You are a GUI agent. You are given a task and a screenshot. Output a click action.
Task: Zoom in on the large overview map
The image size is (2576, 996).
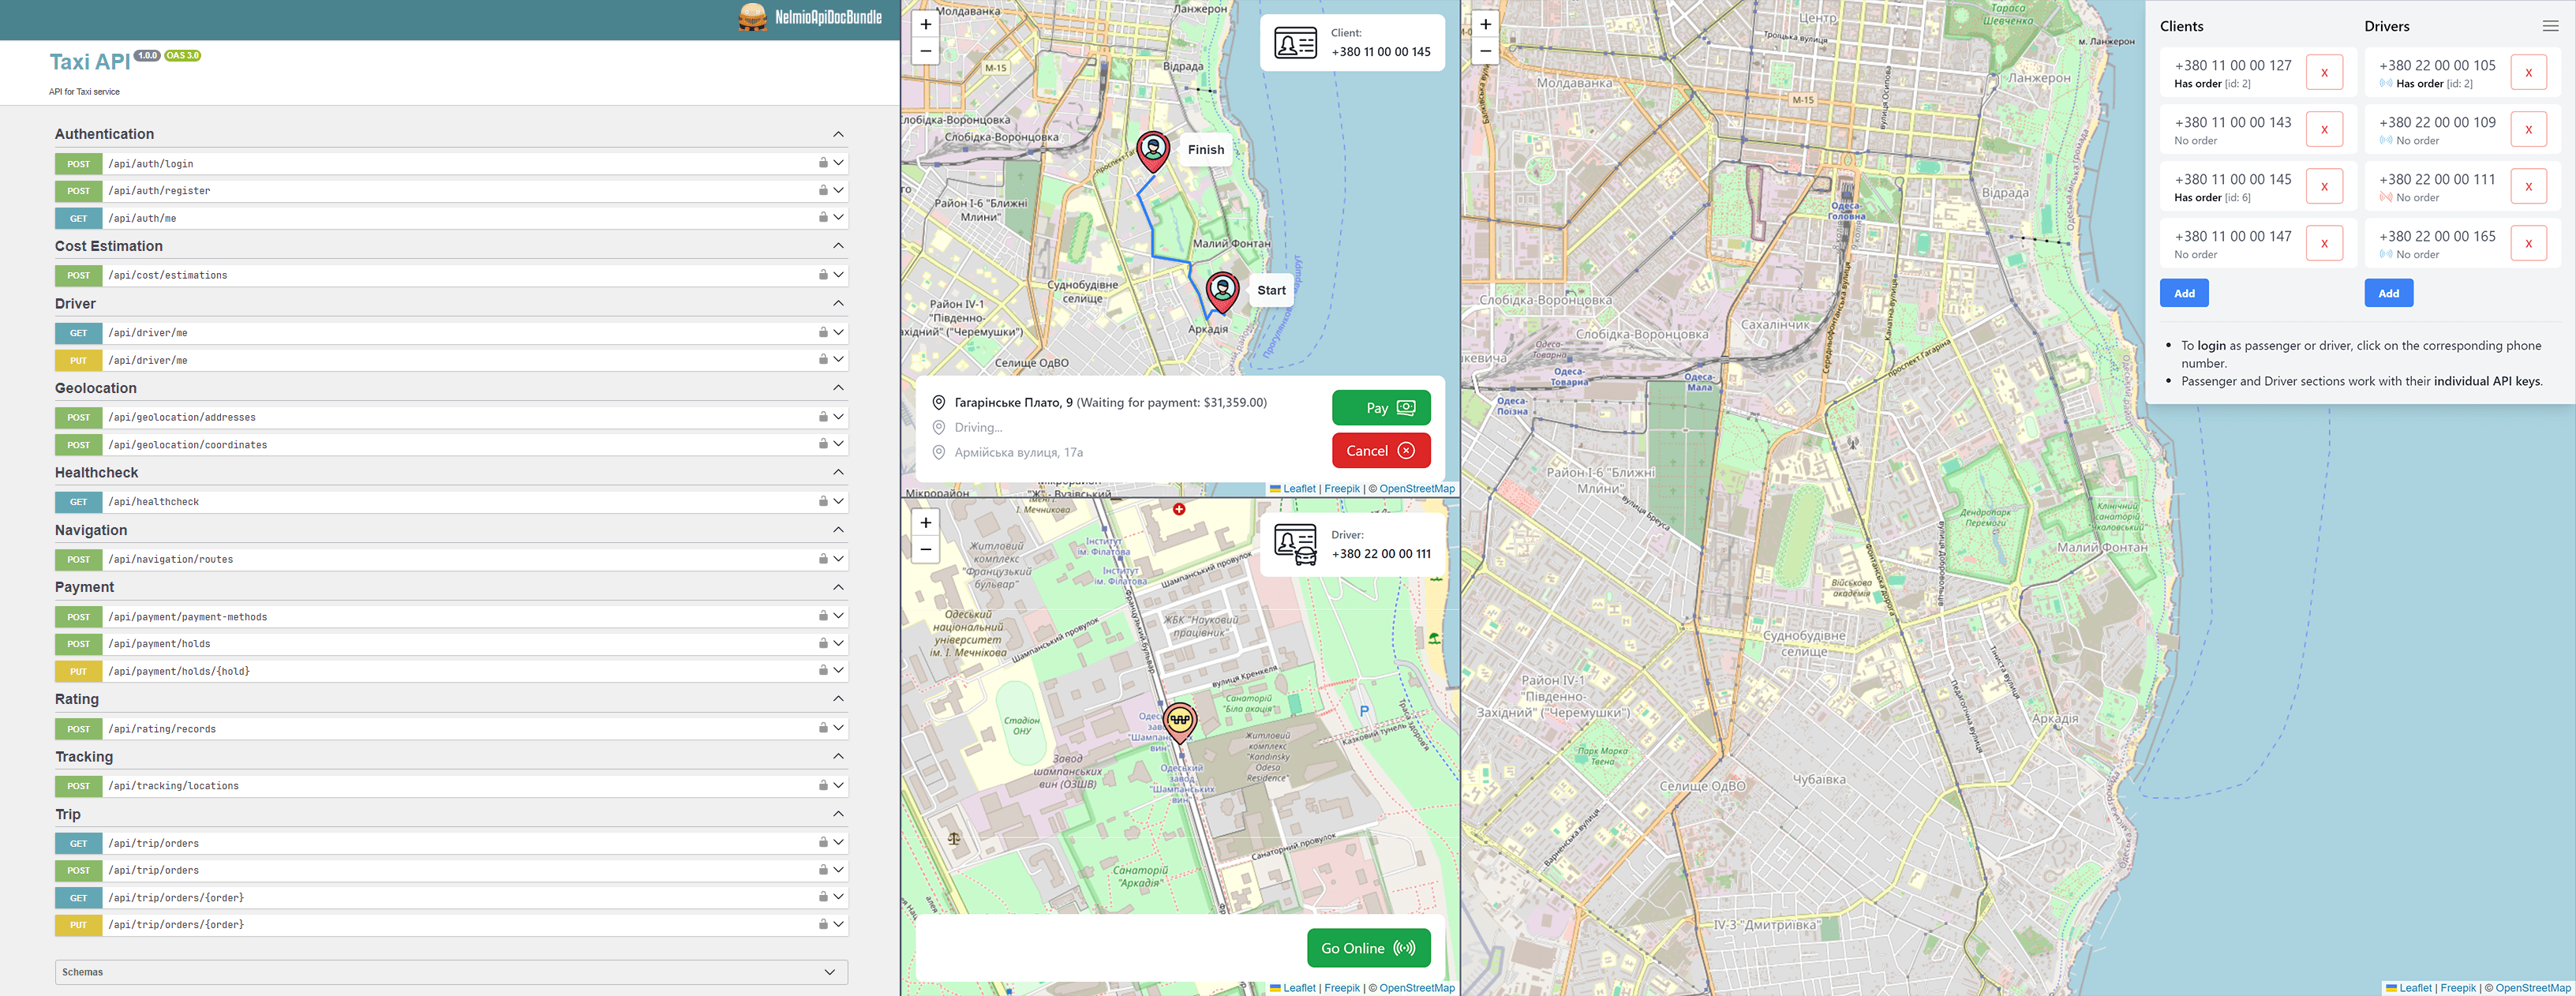pyautogui.click(x=1485, y=24)
